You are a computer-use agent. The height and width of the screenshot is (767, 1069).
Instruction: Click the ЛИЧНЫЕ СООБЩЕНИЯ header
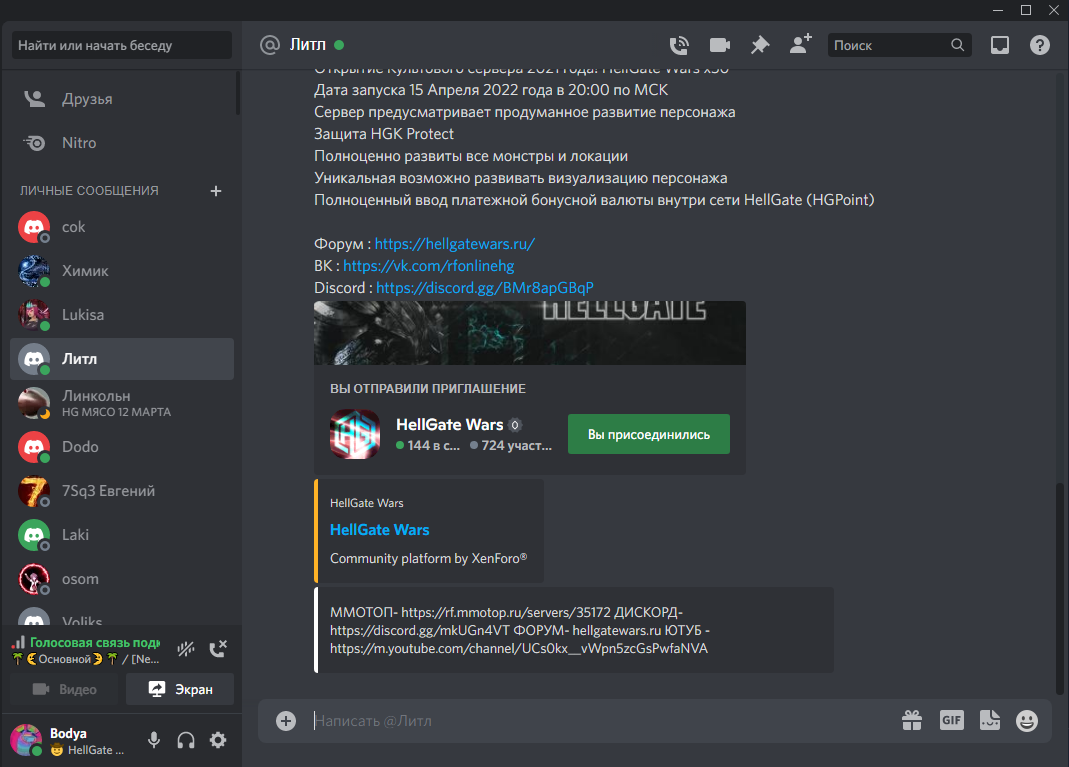pos(89,191)
